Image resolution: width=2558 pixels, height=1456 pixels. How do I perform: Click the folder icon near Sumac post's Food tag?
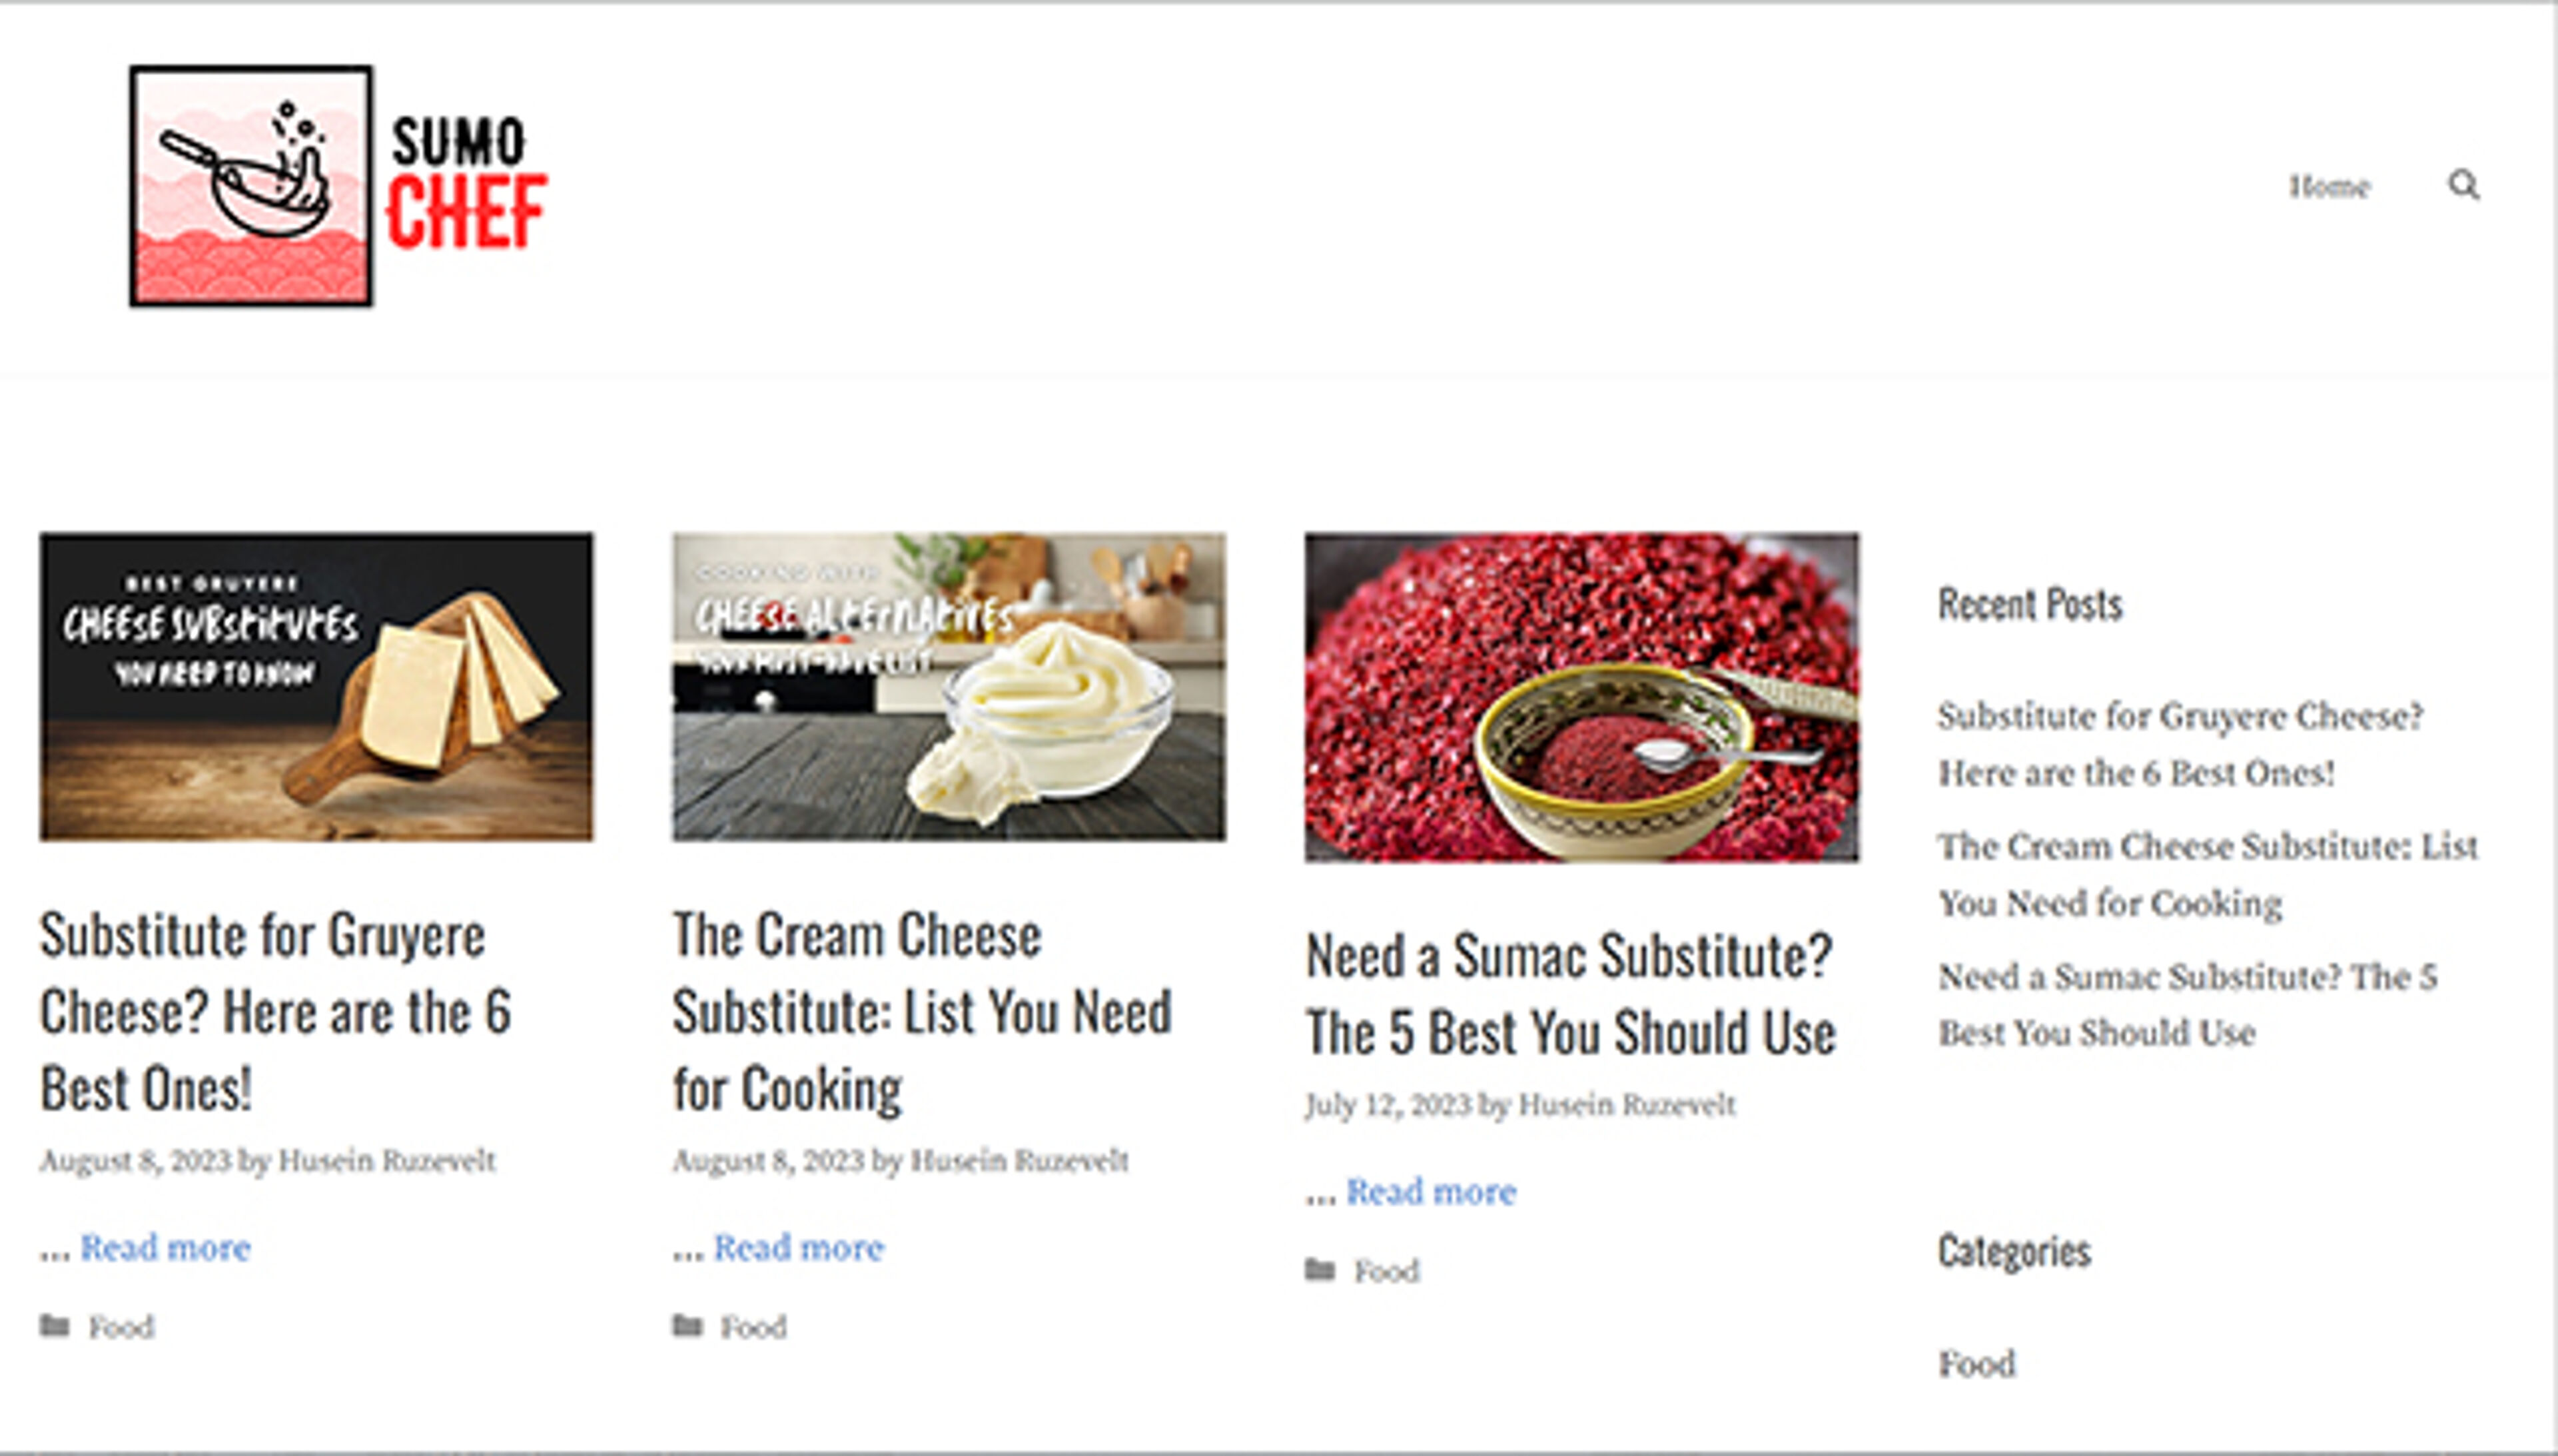tap(1320, 1270)
